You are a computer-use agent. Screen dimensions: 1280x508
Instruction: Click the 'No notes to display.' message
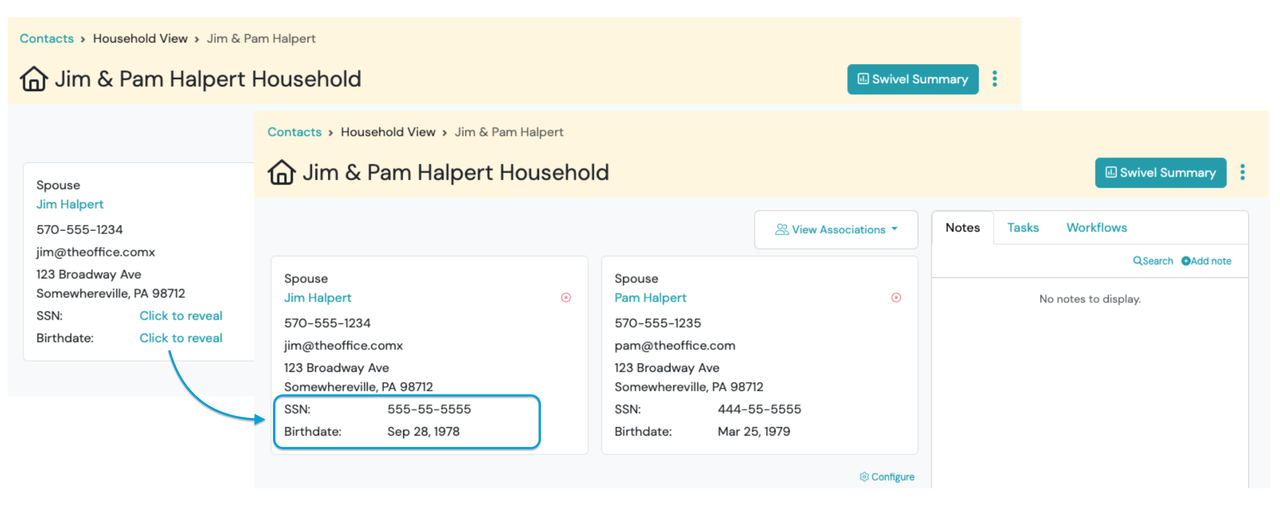coord(1090,299)
